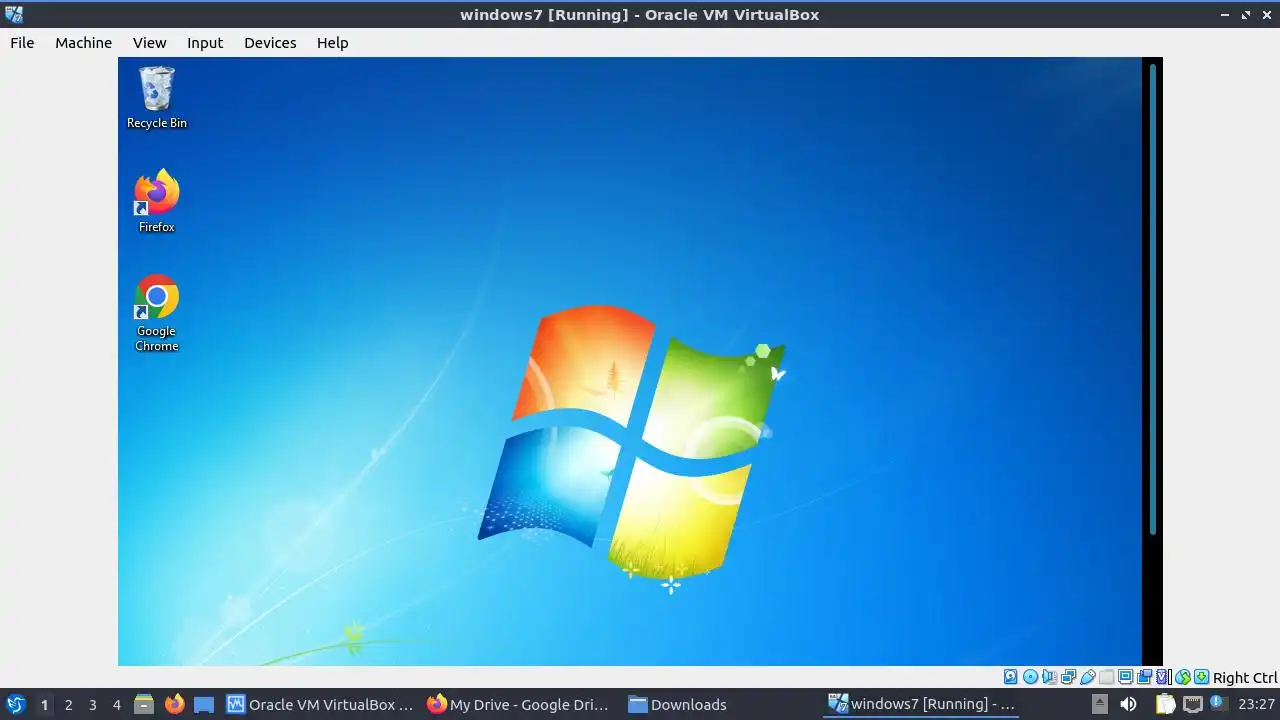The width and height of the screenshot is (1280, 720).
Task: Click the wired network tray icon
Action: [x=1192, y=704]
